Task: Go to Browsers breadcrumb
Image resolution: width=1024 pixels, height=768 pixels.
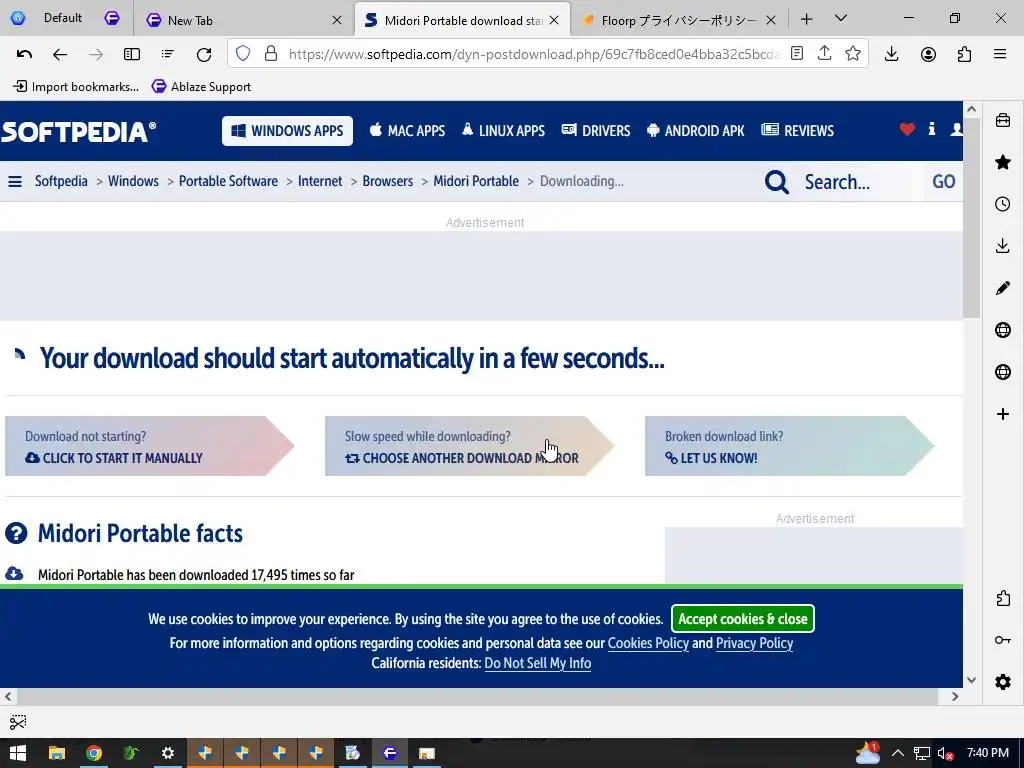Action: tap(387, 181)
